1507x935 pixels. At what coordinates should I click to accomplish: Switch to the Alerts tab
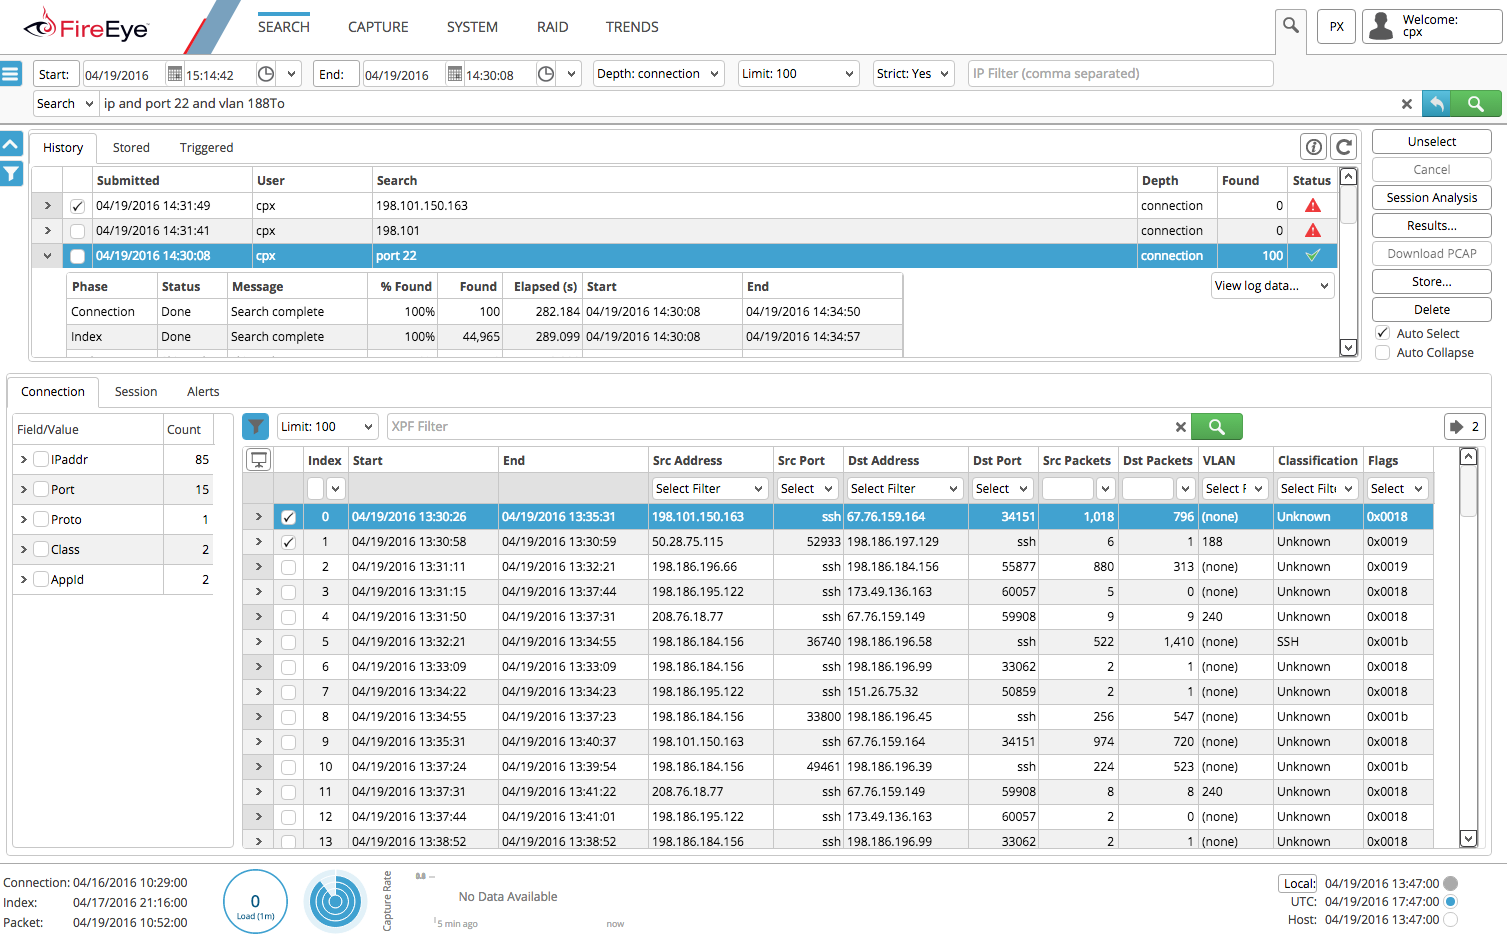203,392
